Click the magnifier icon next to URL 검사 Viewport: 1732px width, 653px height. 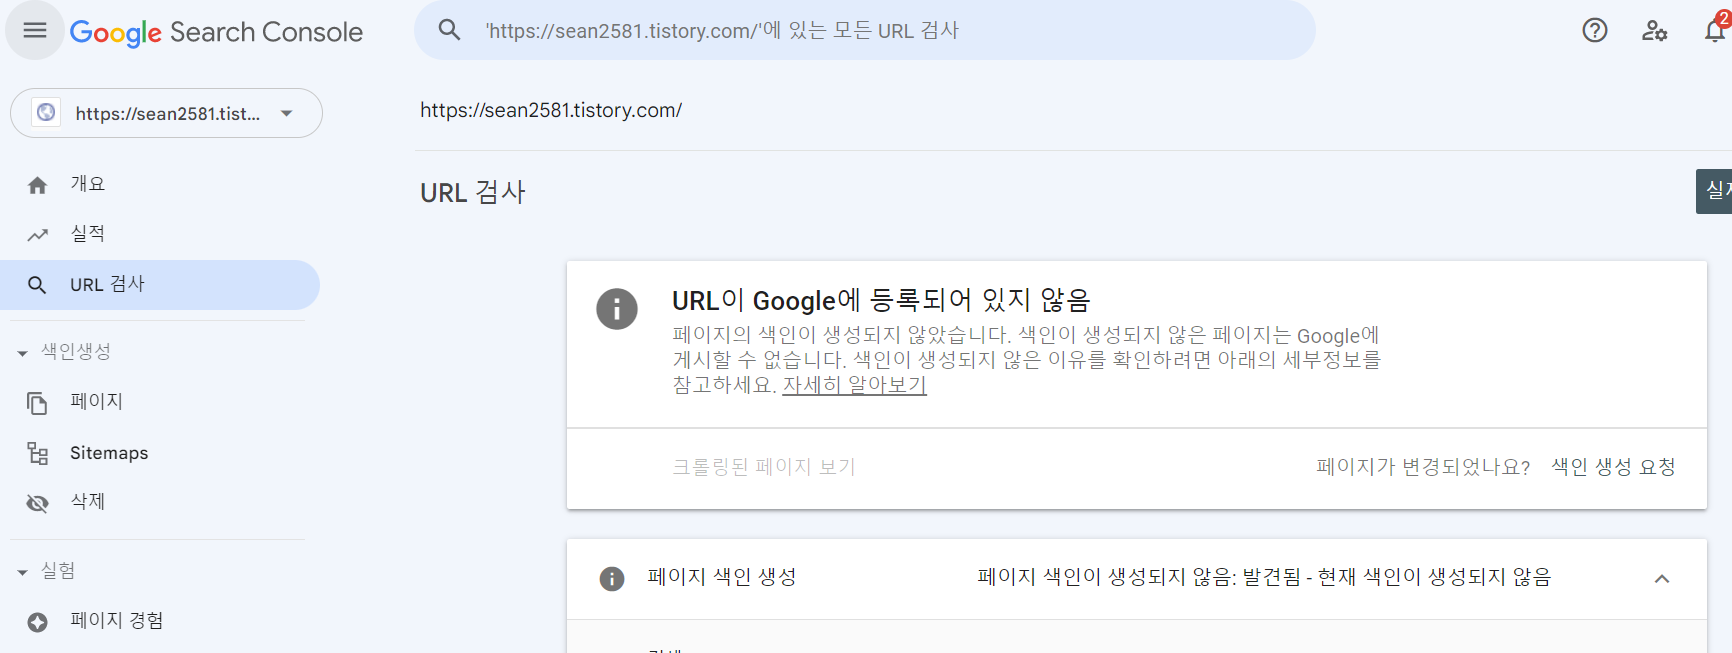click(x=37, y=285)
